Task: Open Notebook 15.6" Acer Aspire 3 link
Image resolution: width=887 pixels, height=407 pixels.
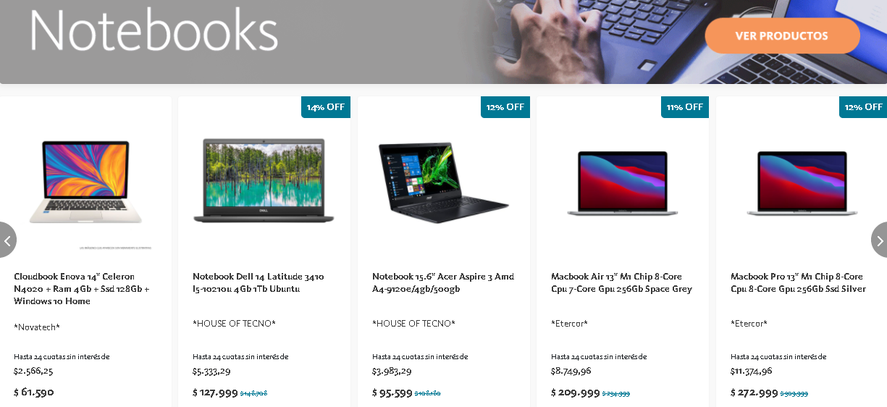Action: [443, 282]
